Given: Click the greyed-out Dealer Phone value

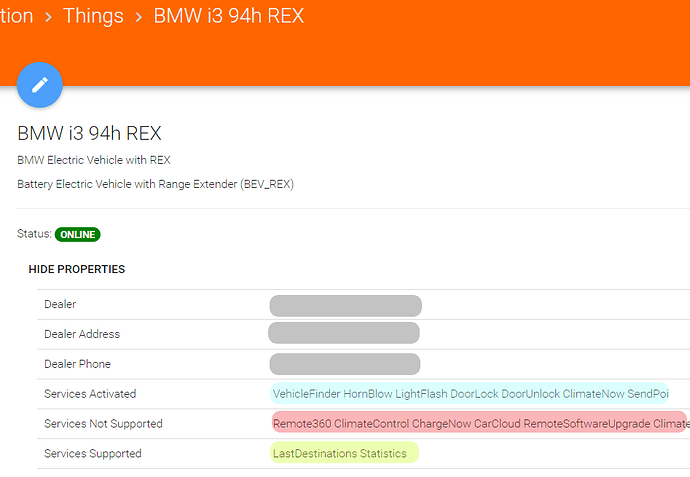Looking at the screenshot, I should [345, 364].
